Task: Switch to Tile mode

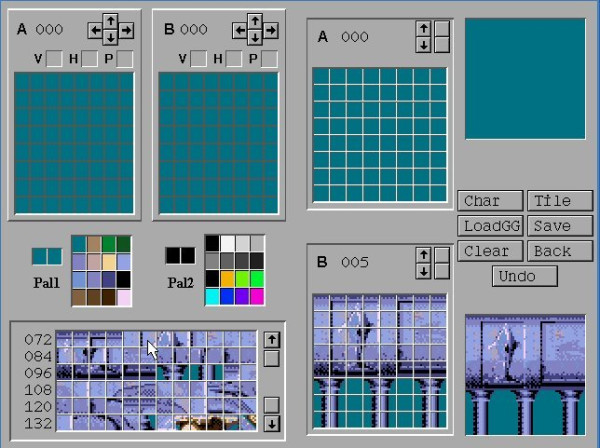Action: [560, 201]
